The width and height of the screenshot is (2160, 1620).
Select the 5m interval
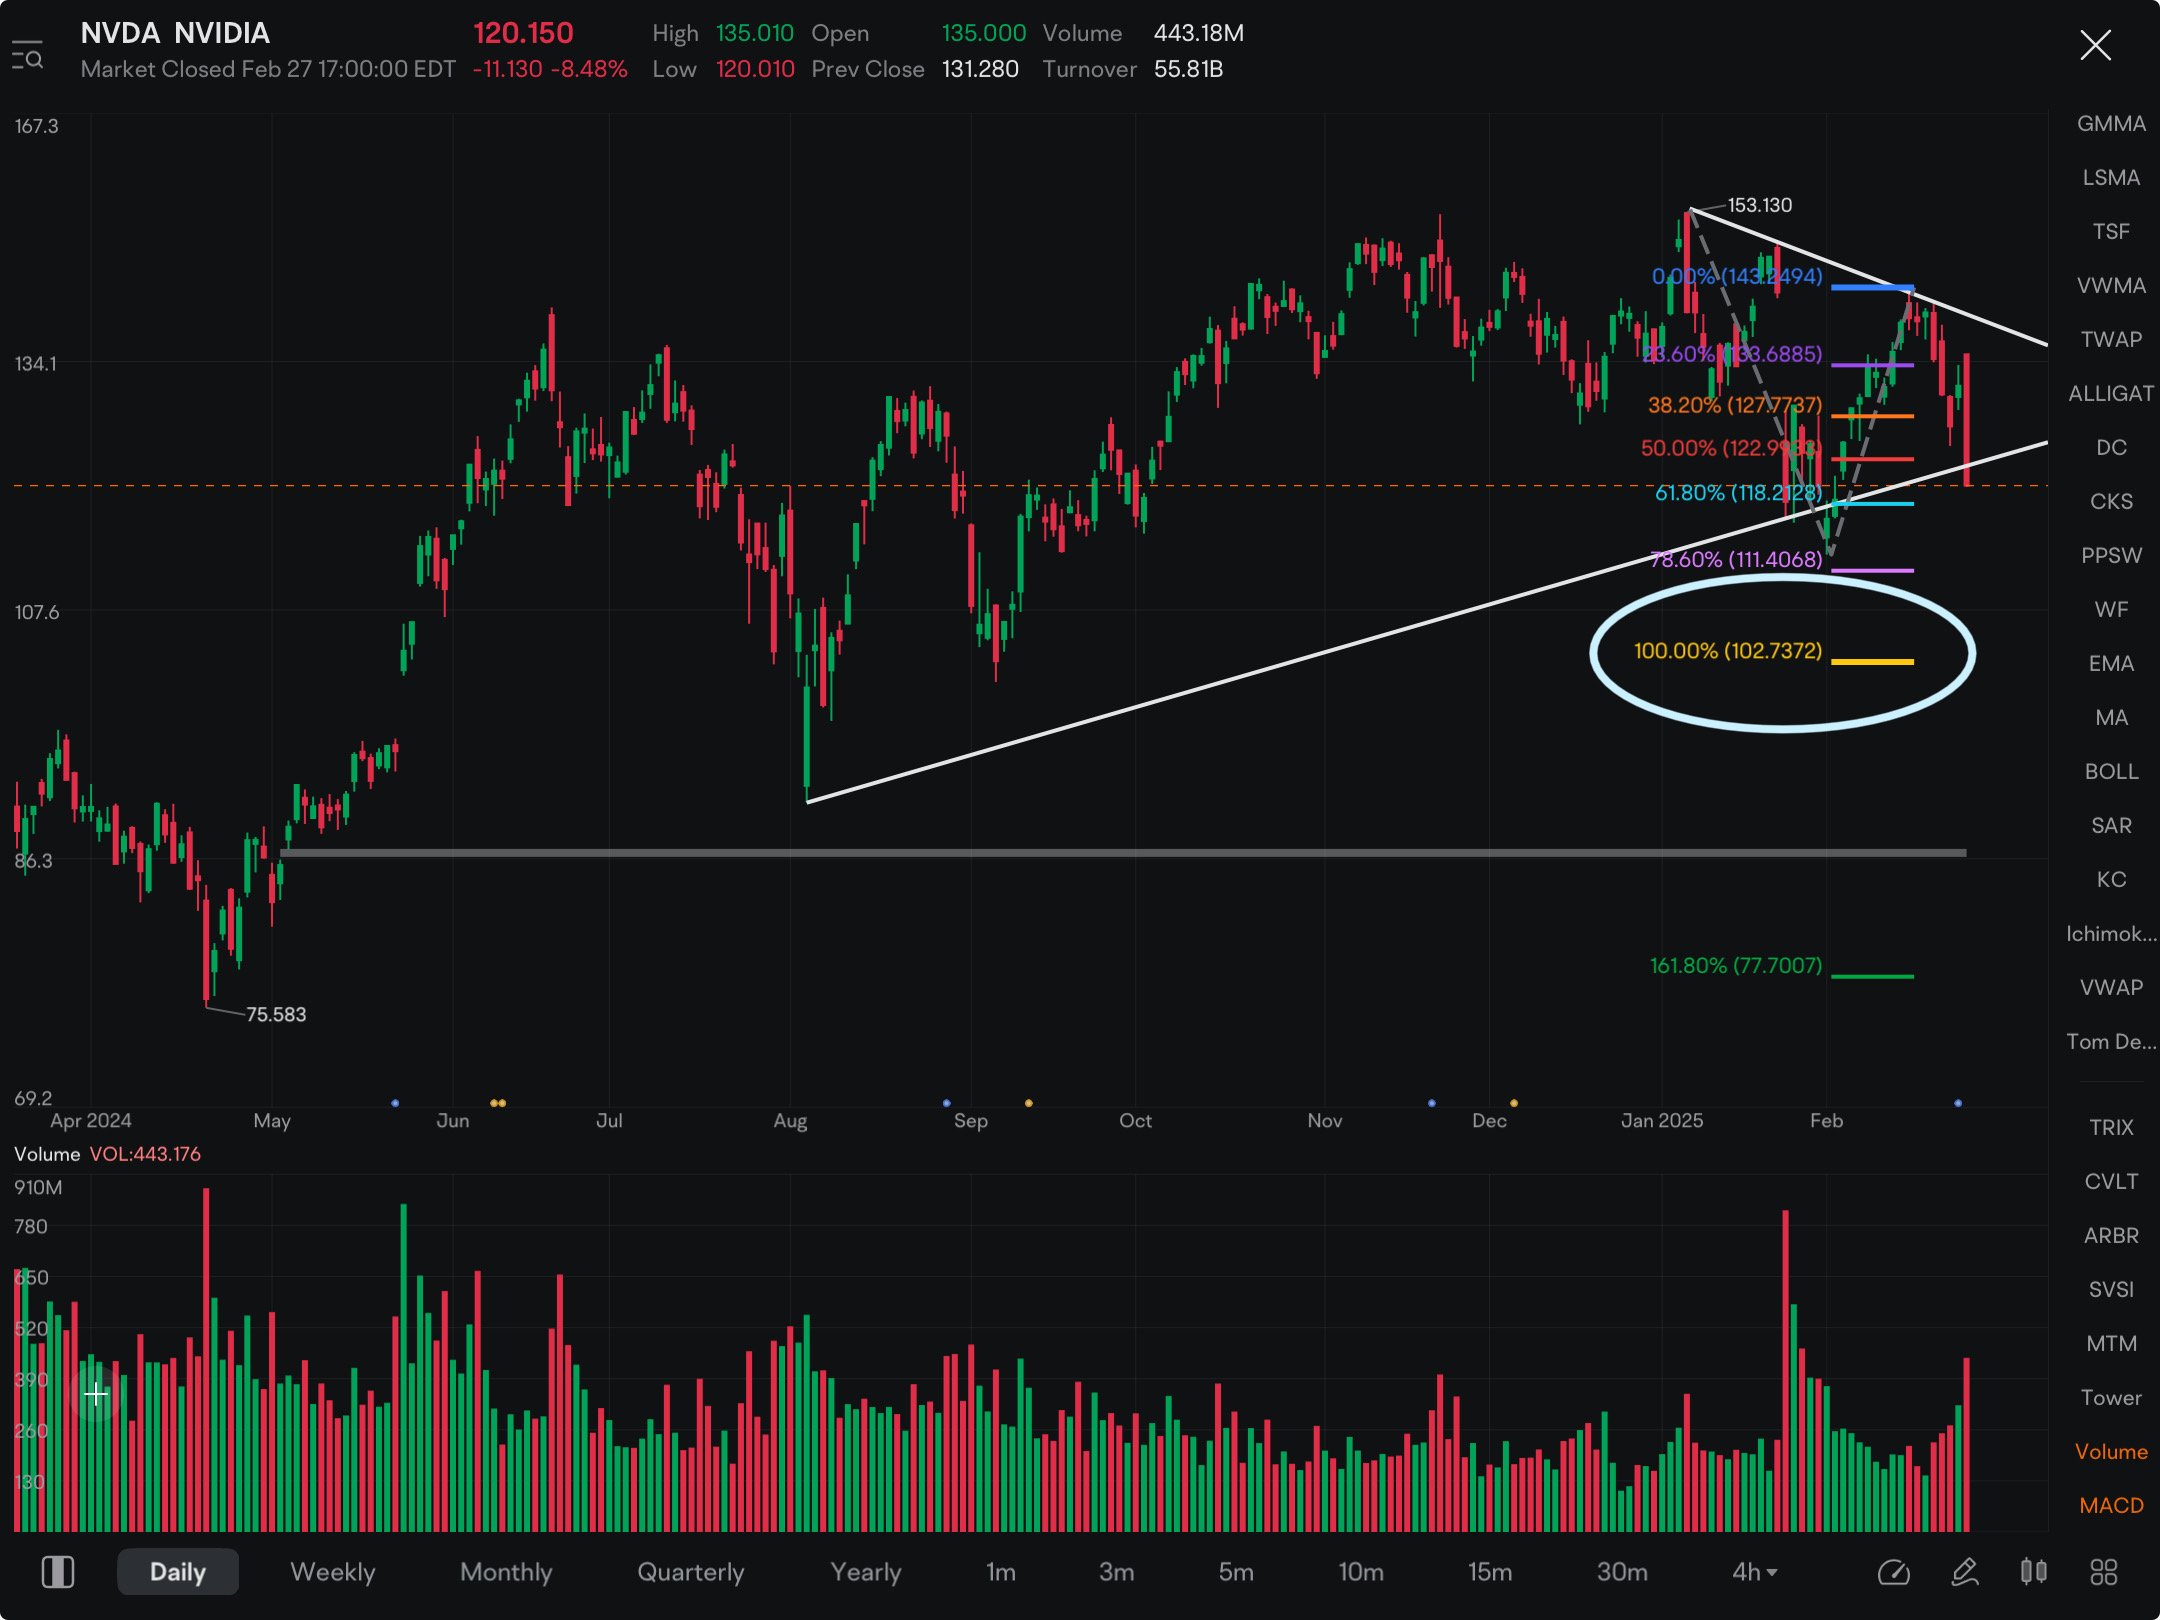(x=1236, y=1572)
